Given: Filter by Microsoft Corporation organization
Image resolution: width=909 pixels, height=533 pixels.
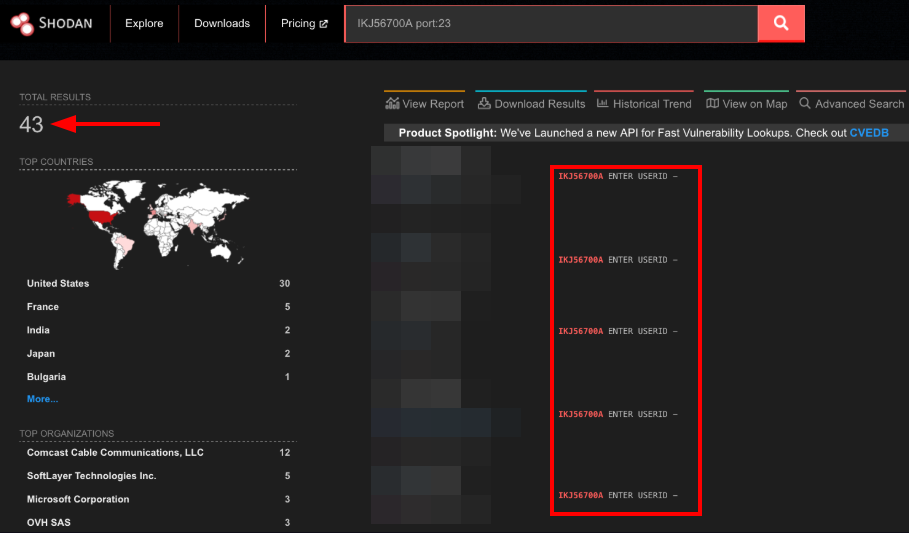Looking at the screenshot, I should (78, 500).
